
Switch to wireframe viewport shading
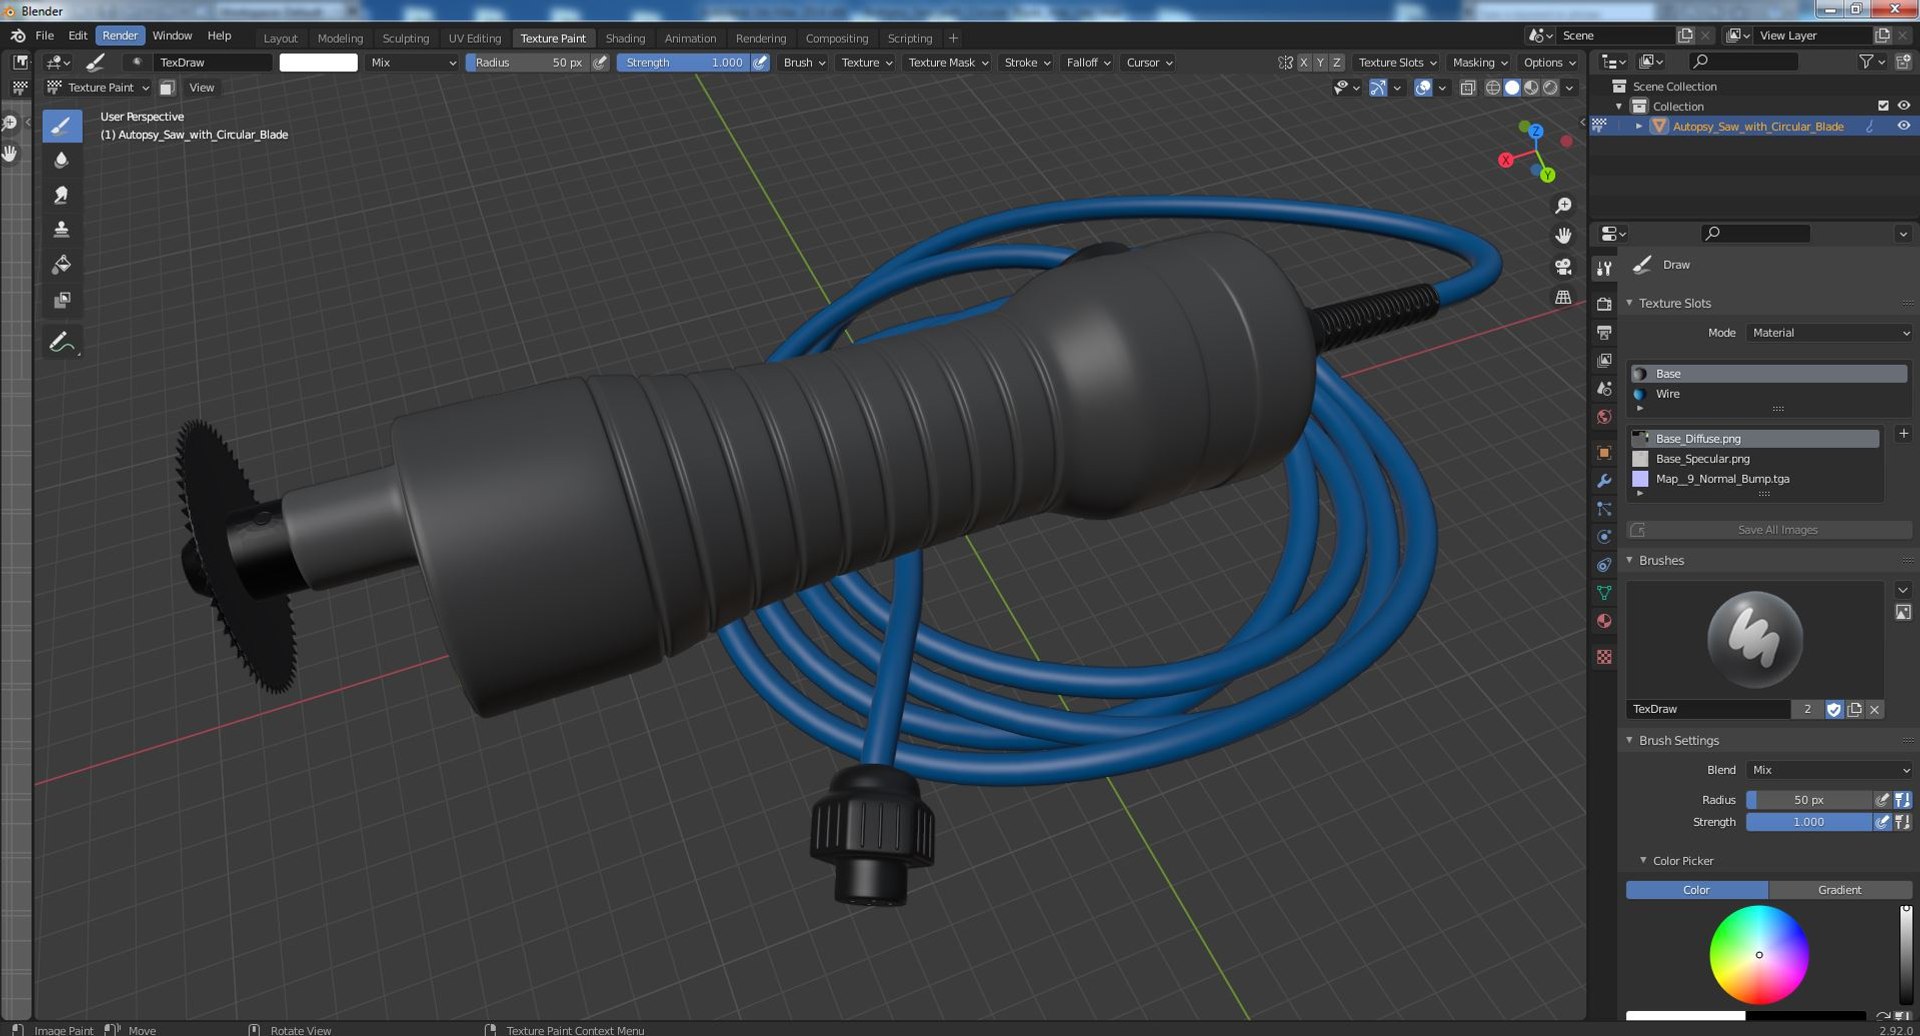click(1493, 88)
